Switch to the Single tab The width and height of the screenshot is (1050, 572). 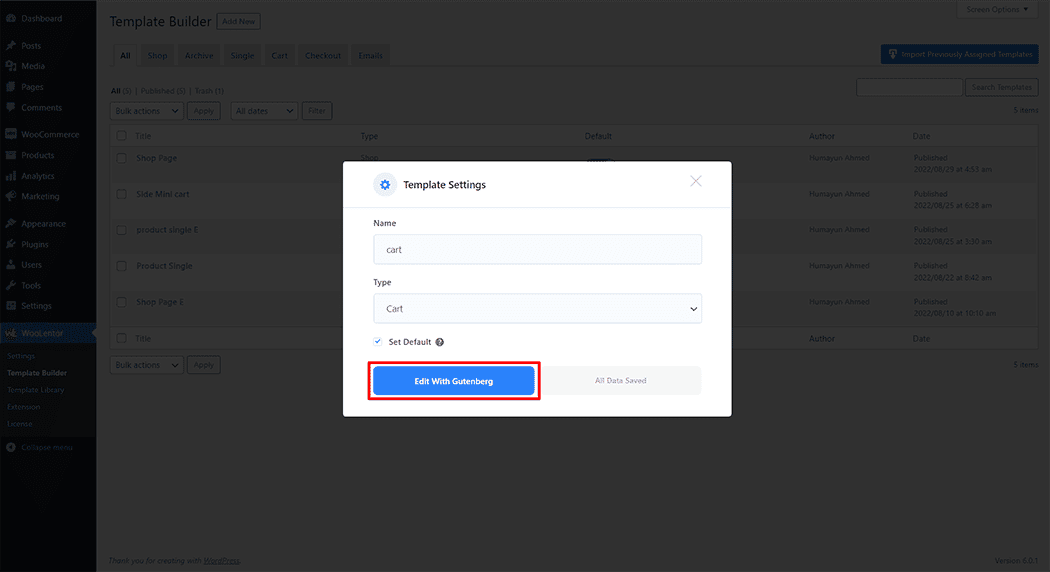[242, 56]
